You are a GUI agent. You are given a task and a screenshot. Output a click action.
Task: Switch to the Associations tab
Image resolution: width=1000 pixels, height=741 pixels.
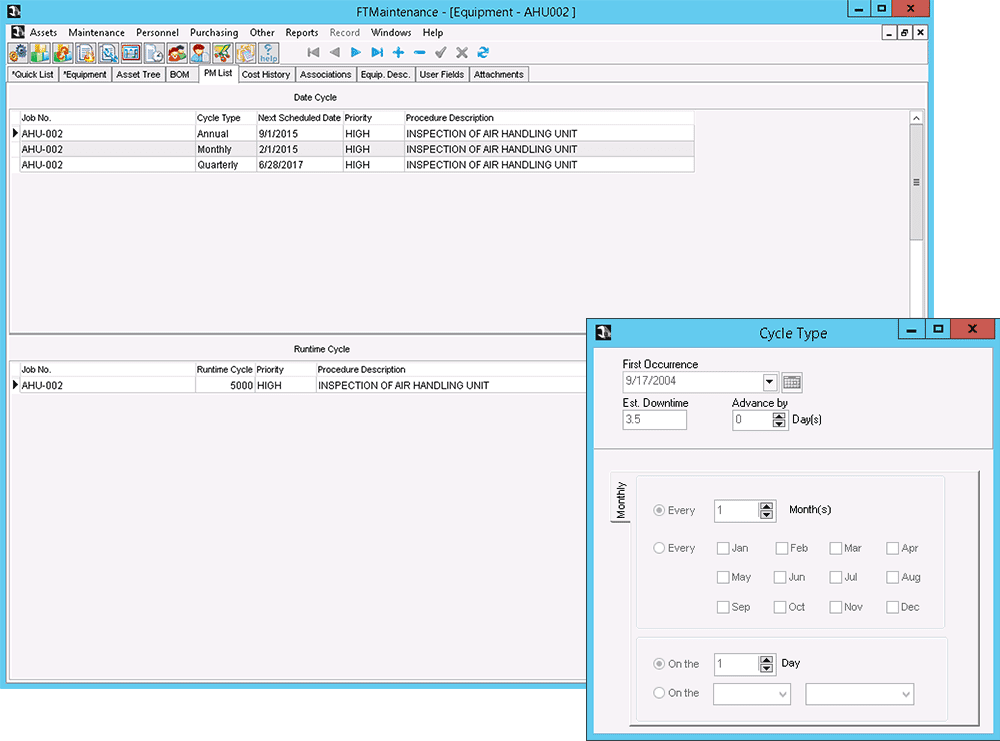tap(326, 75)
